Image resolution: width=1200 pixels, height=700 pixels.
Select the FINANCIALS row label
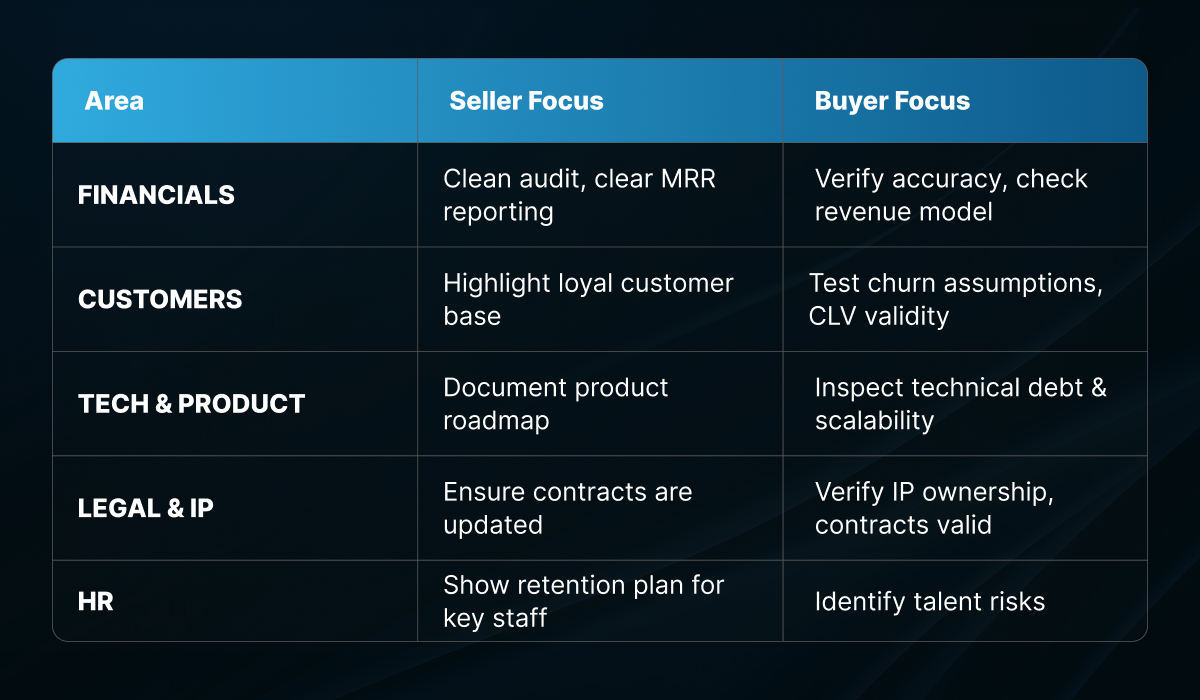coord(156,195)
